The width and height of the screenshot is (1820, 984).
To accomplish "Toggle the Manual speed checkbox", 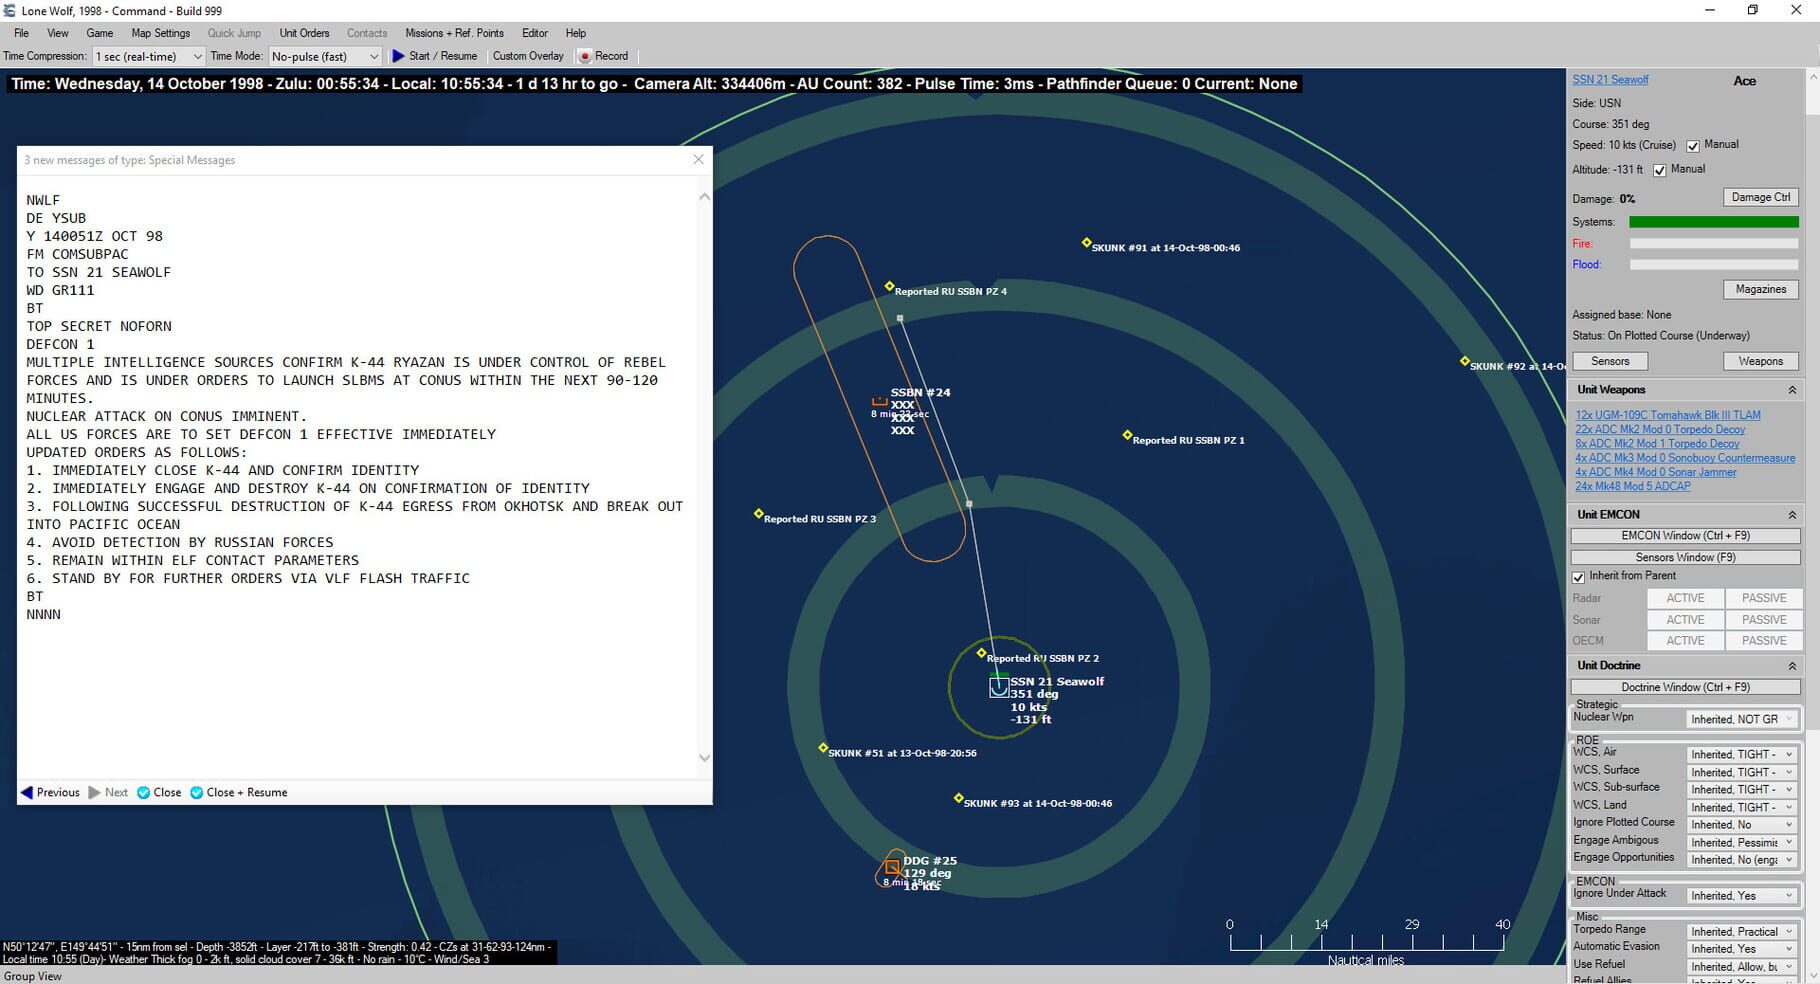I will click(x=1693, y=146).
